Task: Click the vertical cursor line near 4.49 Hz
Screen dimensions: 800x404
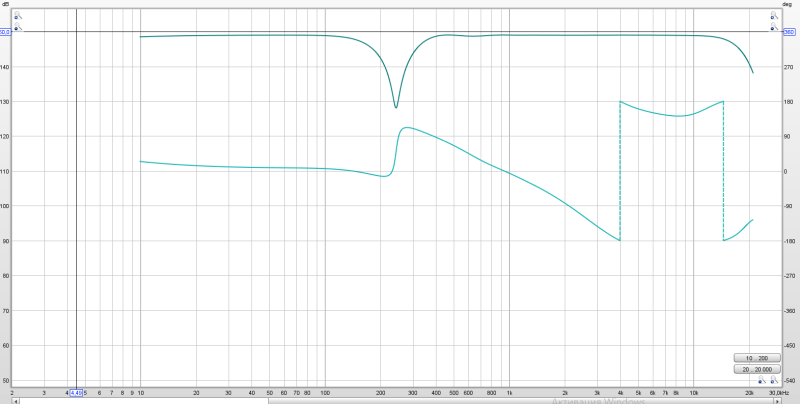Action: [x=77, y=204]
